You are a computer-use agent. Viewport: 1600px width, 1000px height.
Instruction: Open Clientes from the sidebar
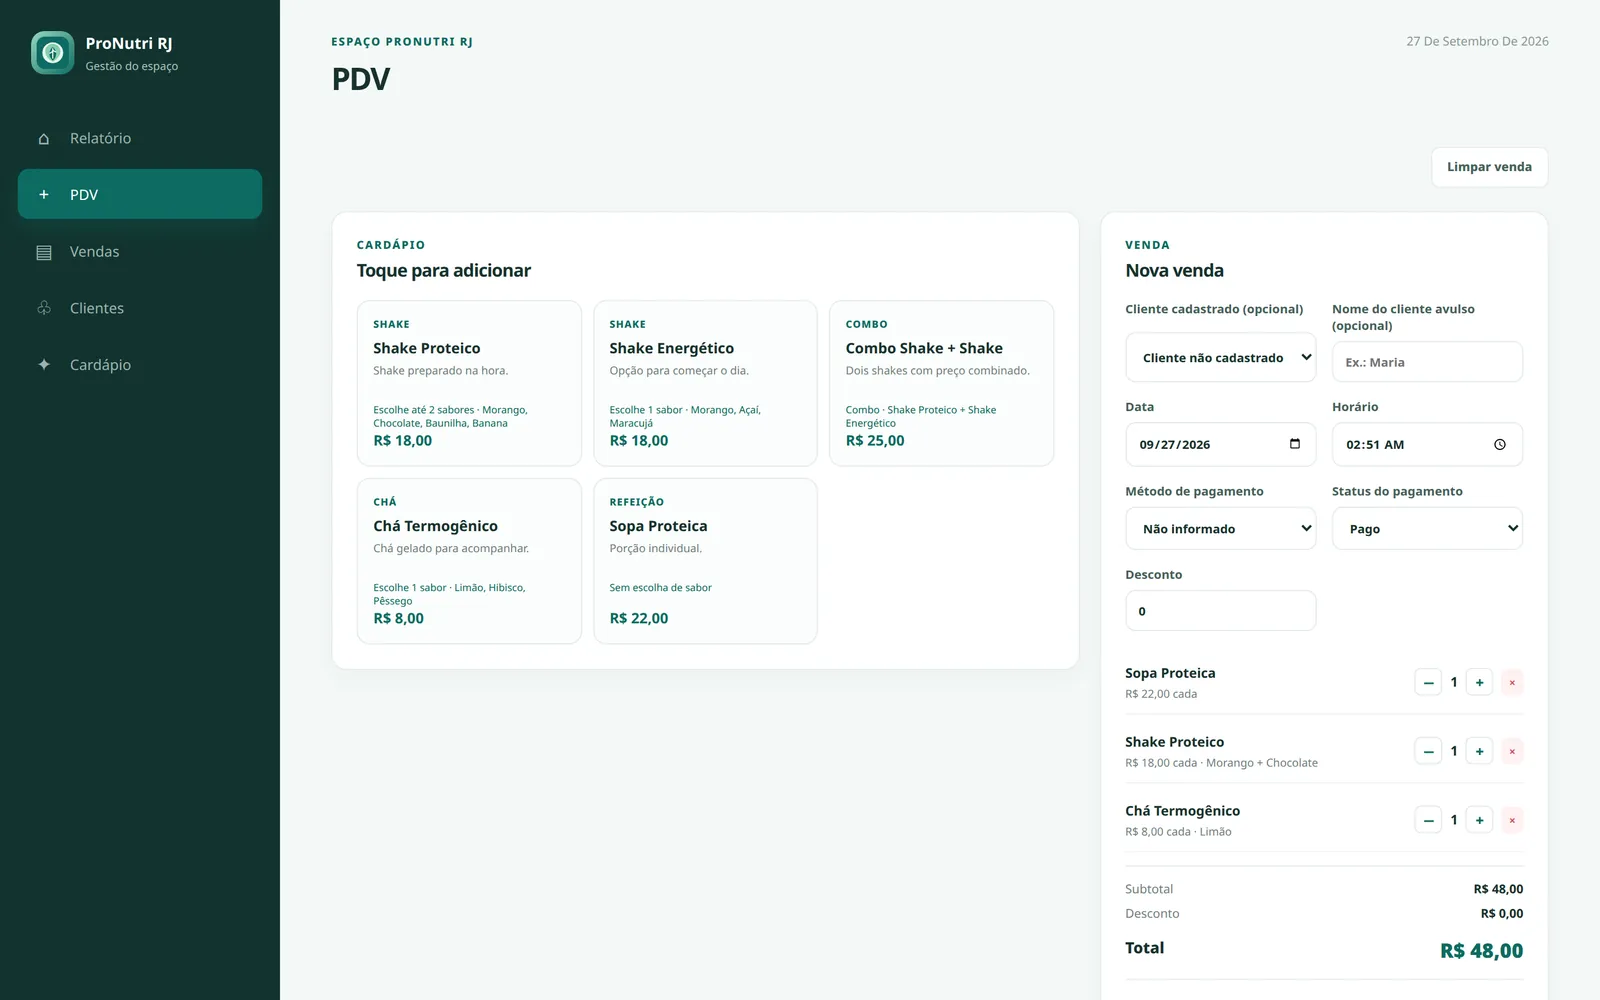(x=140, y=308)
